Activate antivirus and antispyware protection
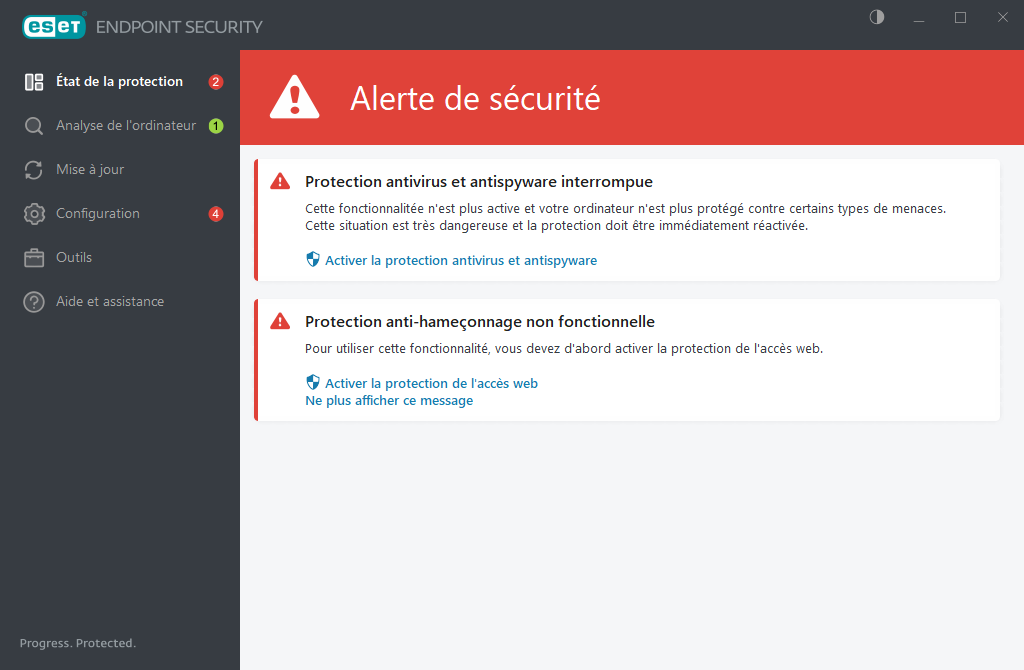Image resolution: width=1024 pixels, height=670 pixels. (x=462, y=260)
